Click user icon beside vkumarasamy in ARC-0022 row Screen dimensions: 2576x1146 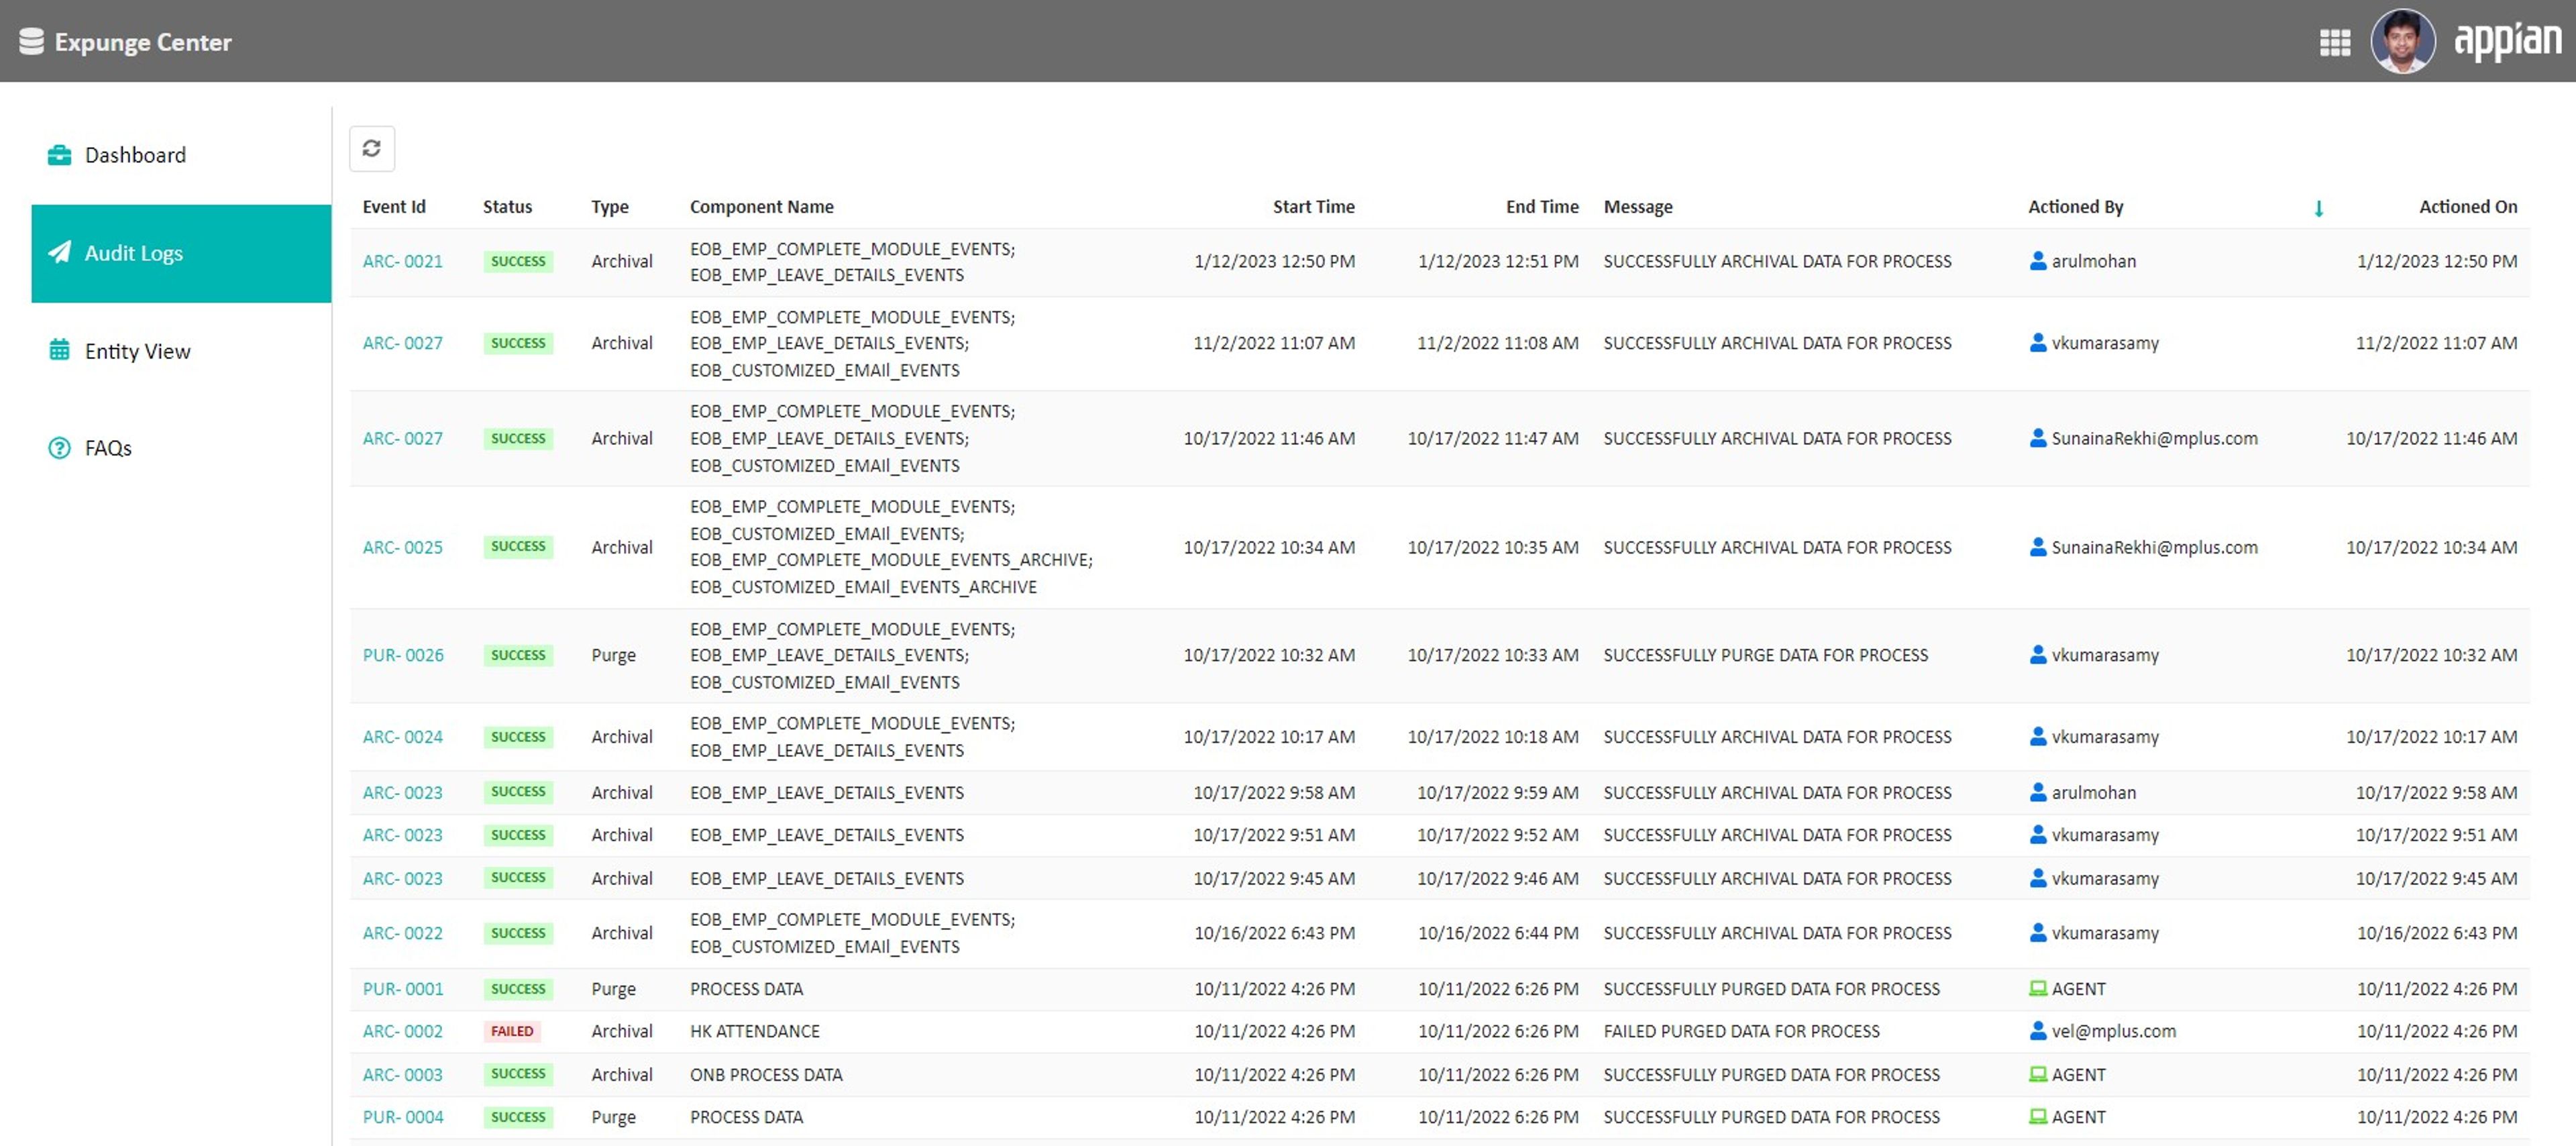(x=2037, y=932)
